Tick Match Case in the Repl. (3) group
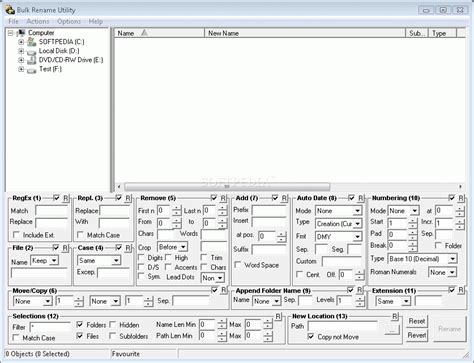This screenshot has height=363, width=474. click(x=80, y=235)
